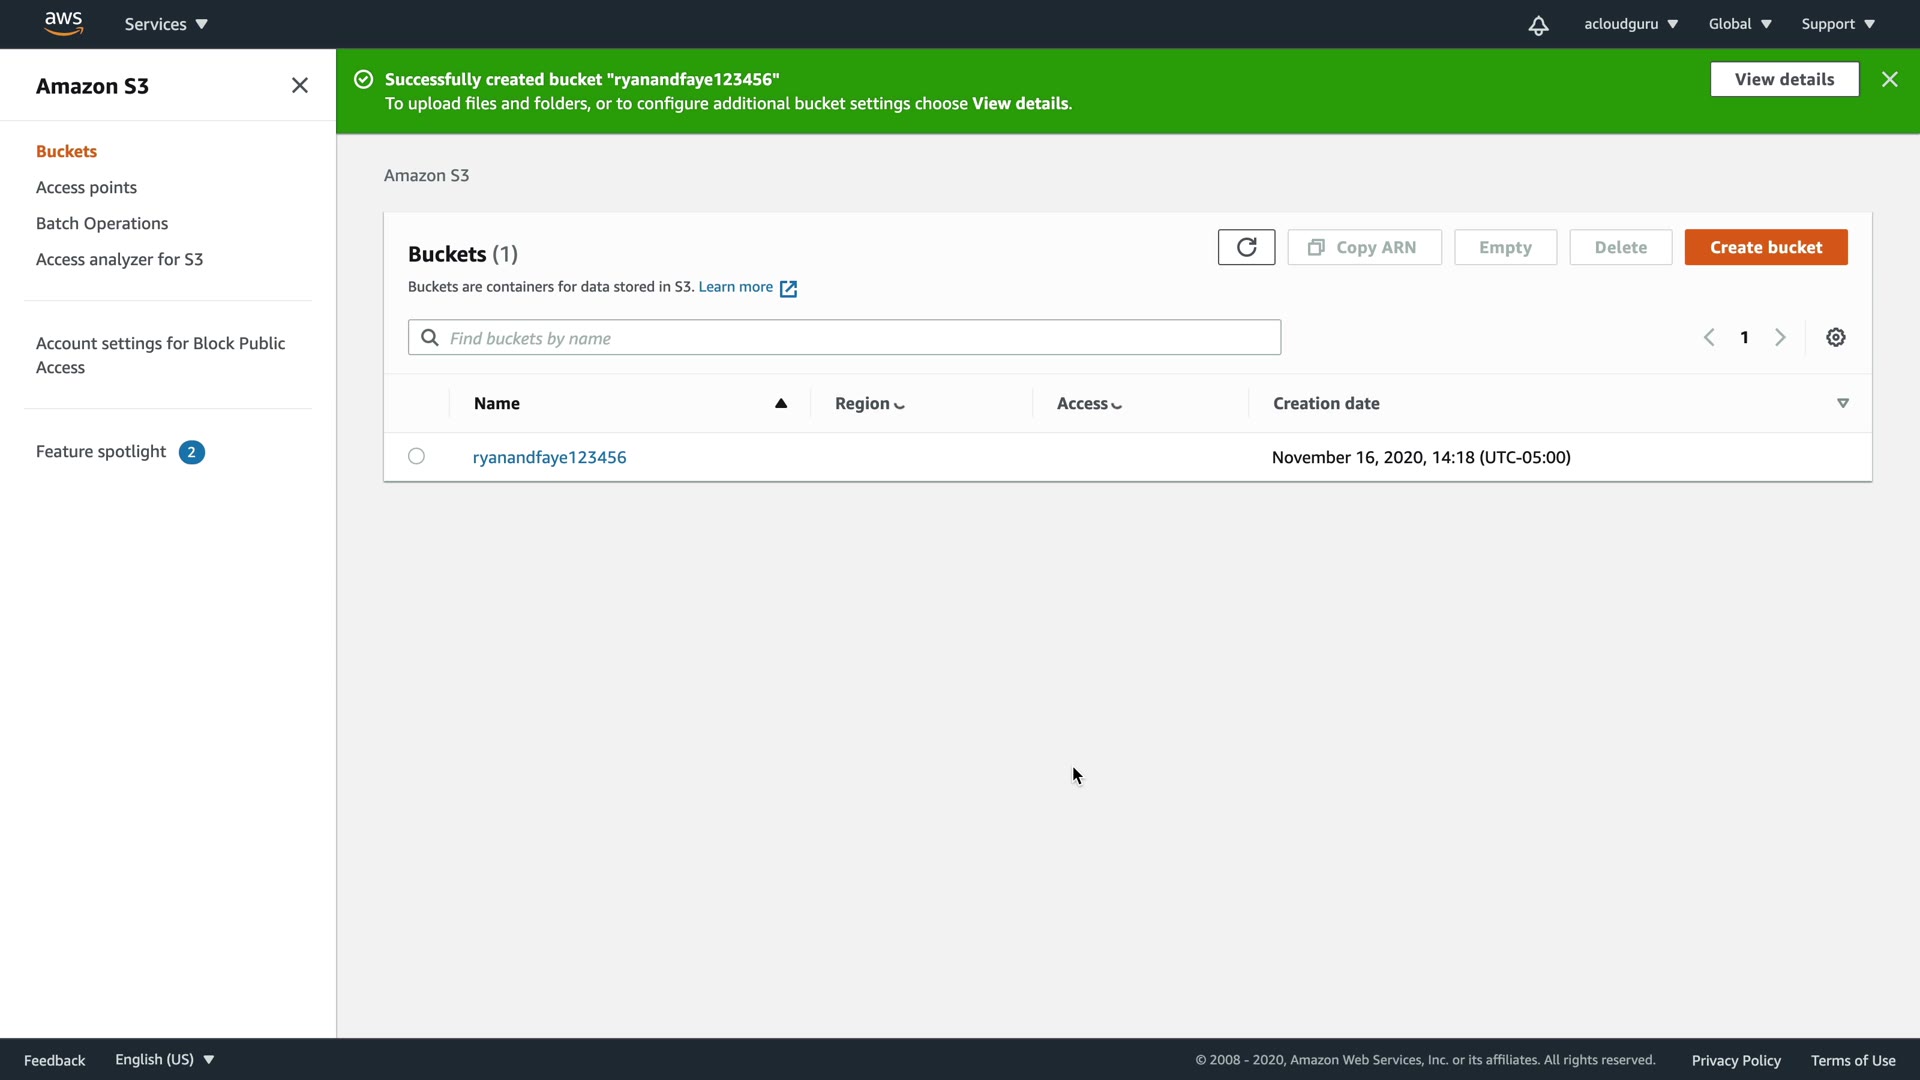
Task: Dismiss the green success banner
Action: 1889,79
